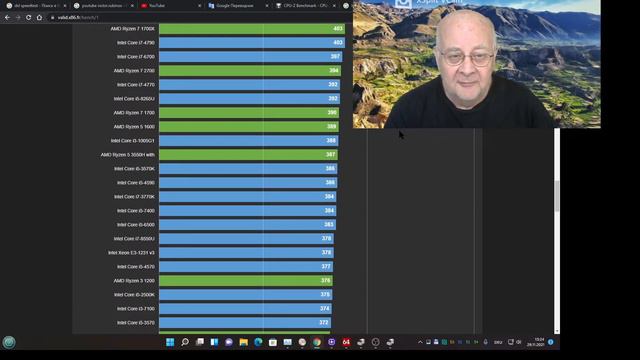Select the Intel Core i5-7400 label
This screenshot has height=360, width=640.
point(136,211)
